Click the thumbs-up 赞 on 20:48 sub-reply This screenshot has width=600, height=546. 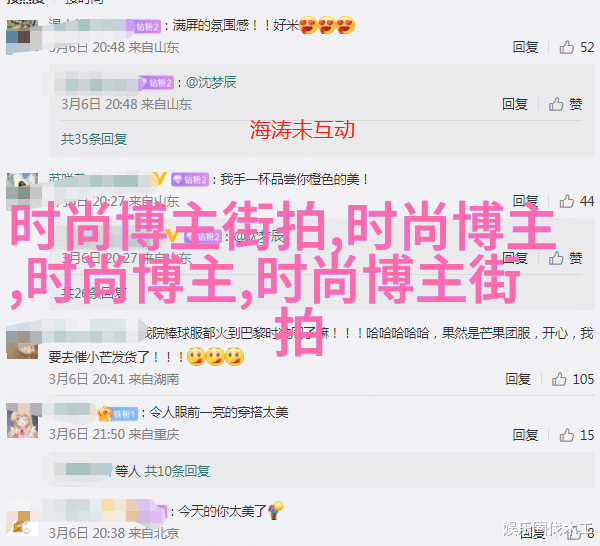click(x=565, y=104)
